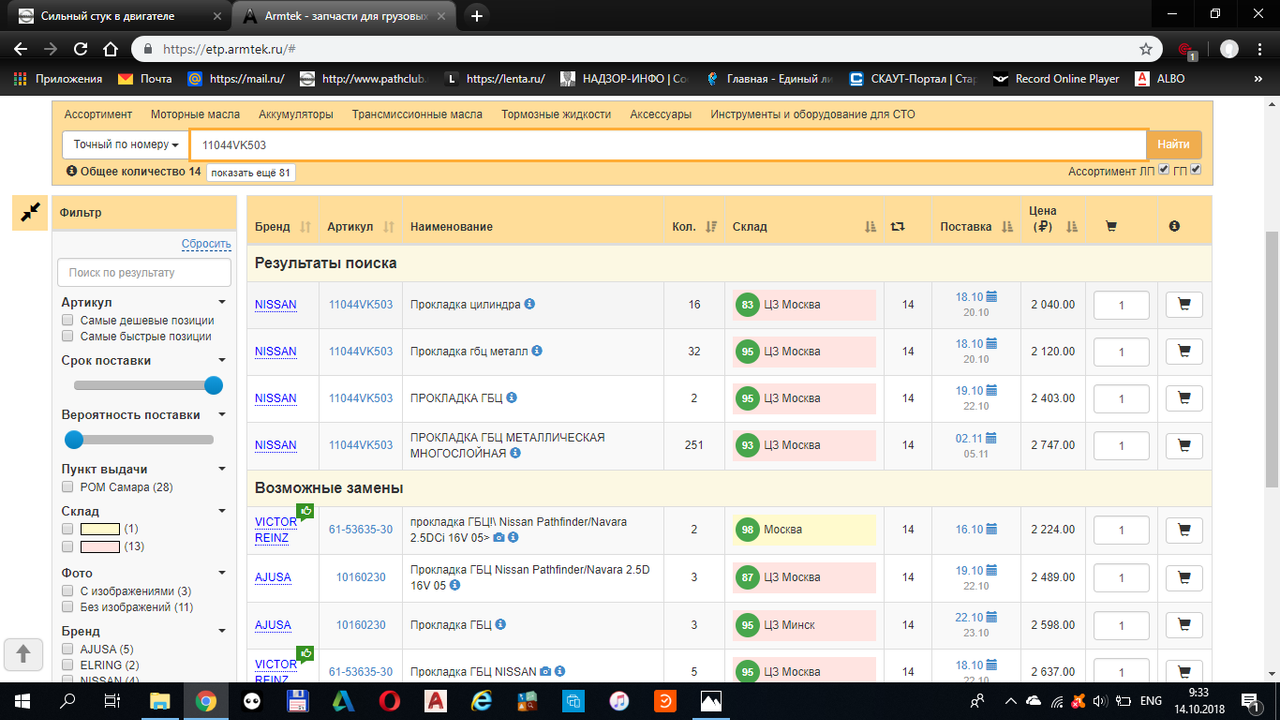Image resolution: width=1280 pixels, height=720 pixels.
Task: Add Ajusa item priced 2 489.00 to cart
Action: [x=1184, y=578]
